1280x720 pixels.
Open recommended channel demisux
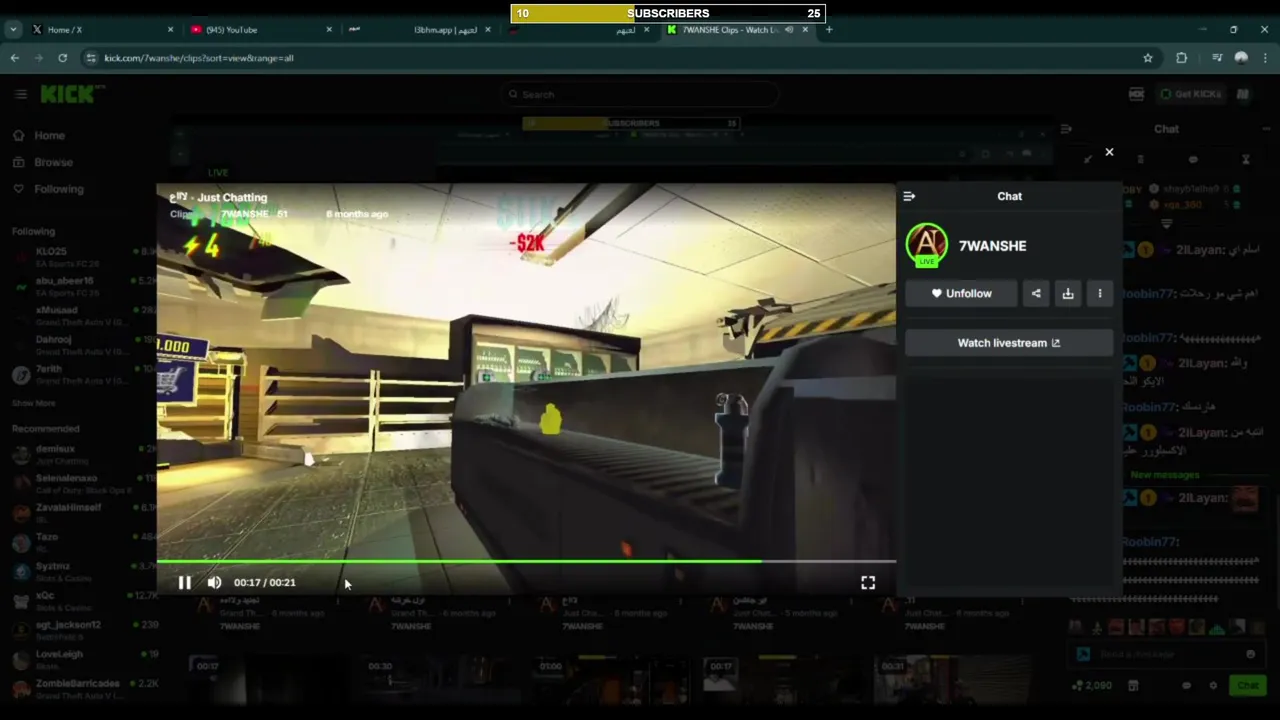pos(82,454)
